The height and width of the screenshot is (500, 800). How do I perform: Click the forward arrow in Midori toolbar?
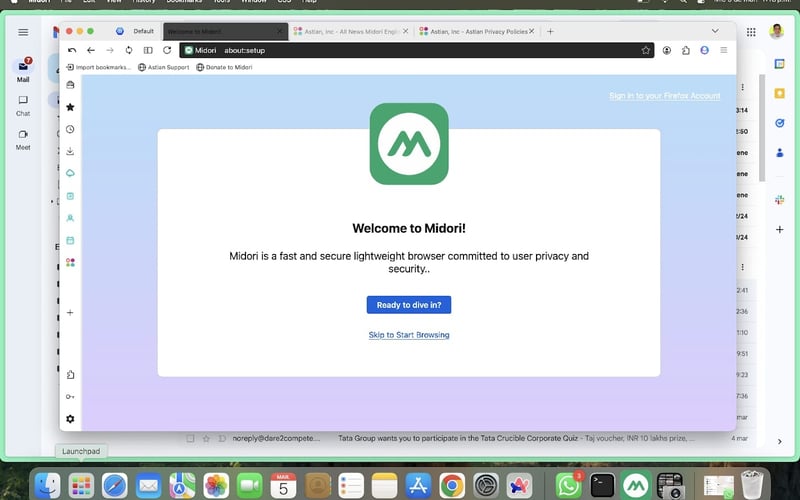point(110,50)
